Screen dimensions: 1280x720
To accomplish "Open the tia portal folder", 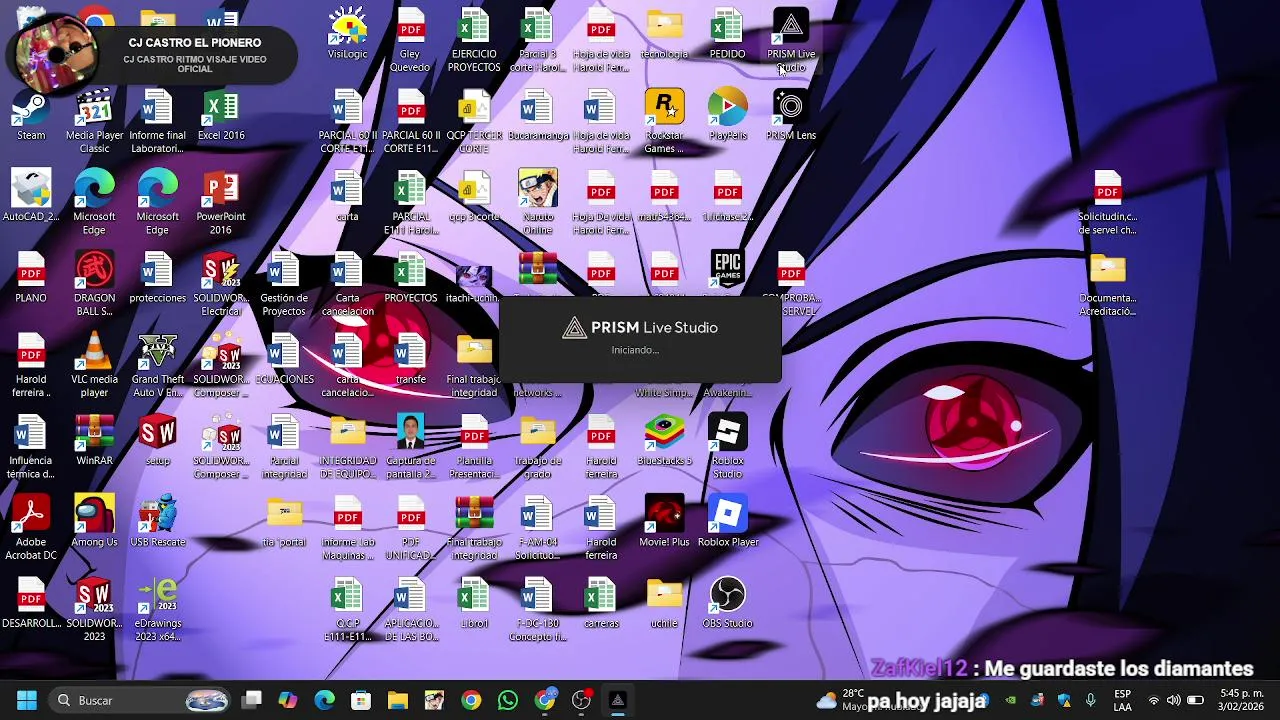I will pyautogui.click(x=284, y=521).
